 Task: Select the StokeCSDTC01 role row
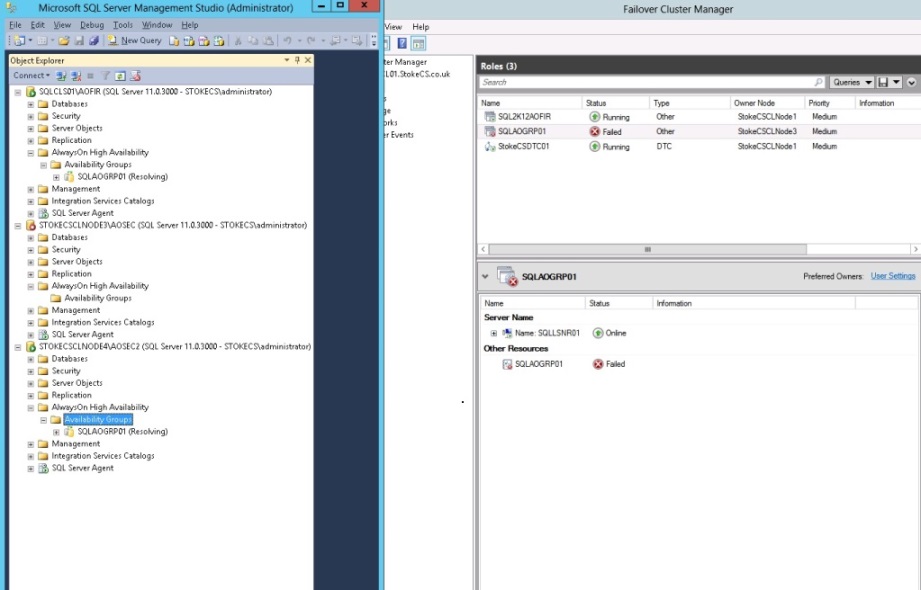point(699,147)
